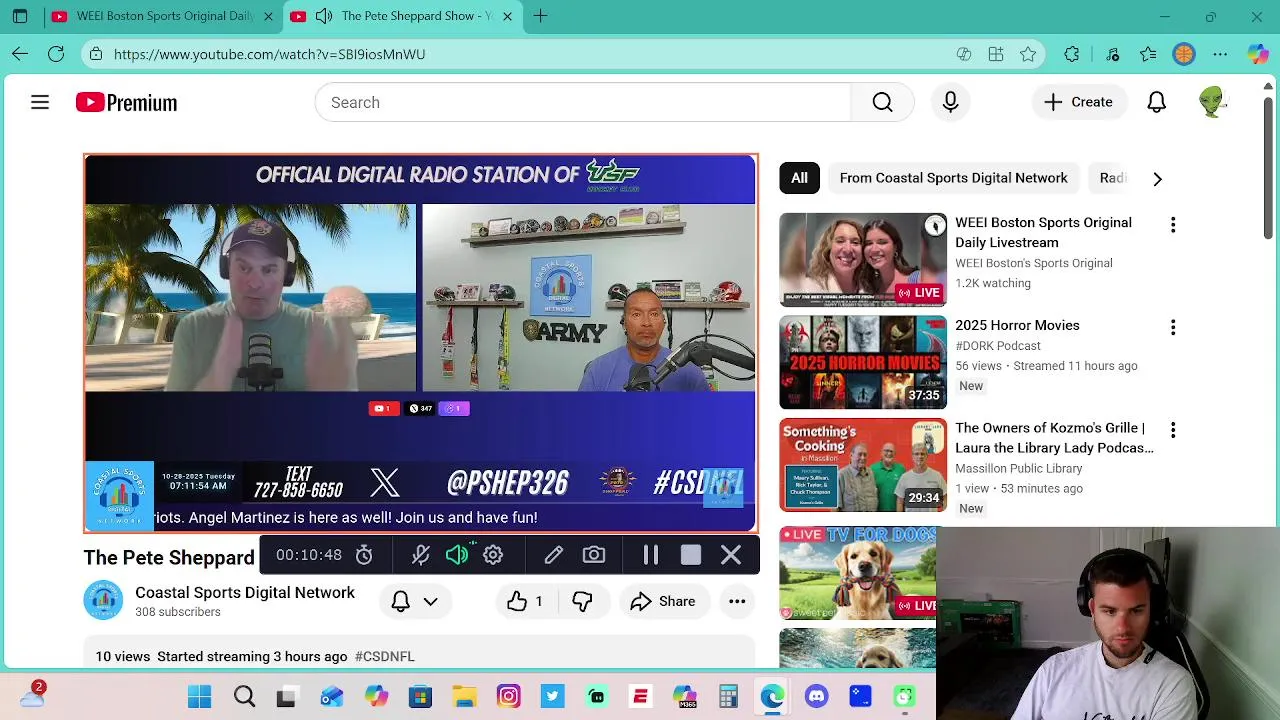Take a screenshot with recorder camera
The image size is (1280, 720).
pyautogui.click(x=594, y=555)
